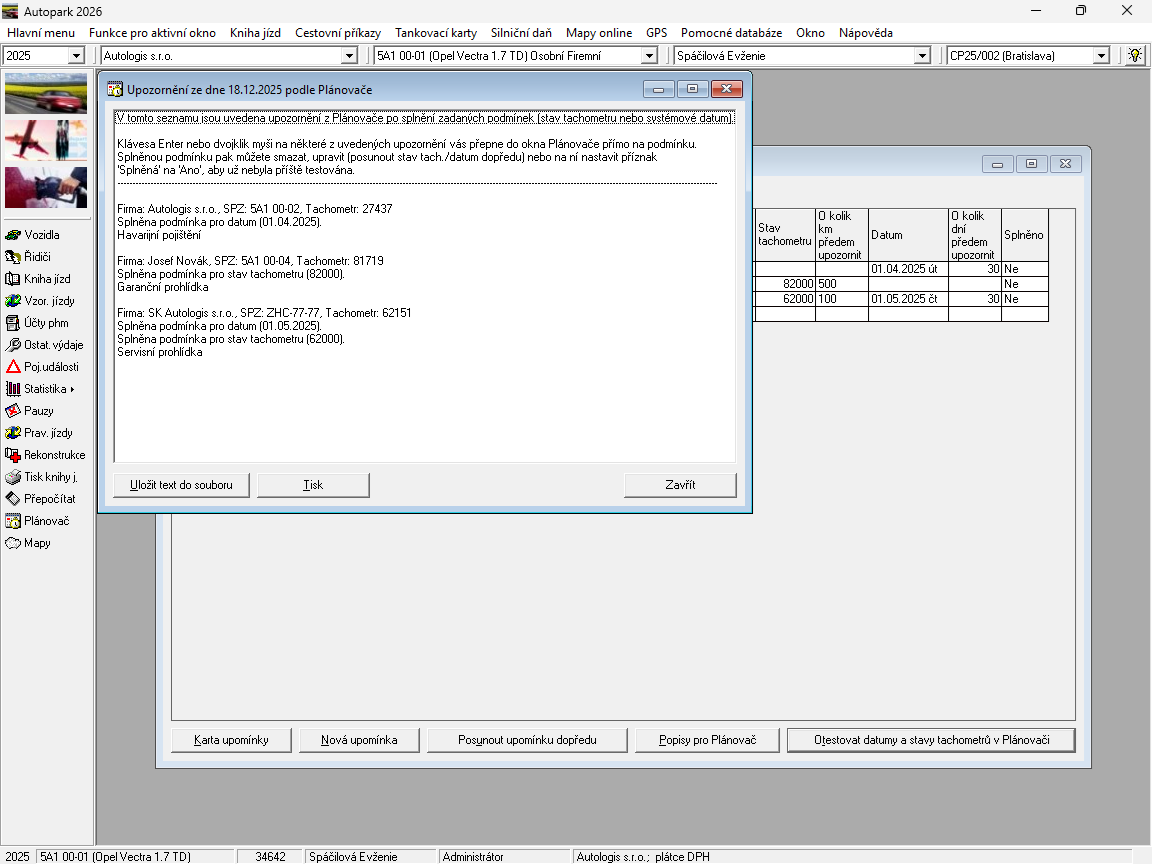Click Uložit text do souboru button

tap(181, 485)
